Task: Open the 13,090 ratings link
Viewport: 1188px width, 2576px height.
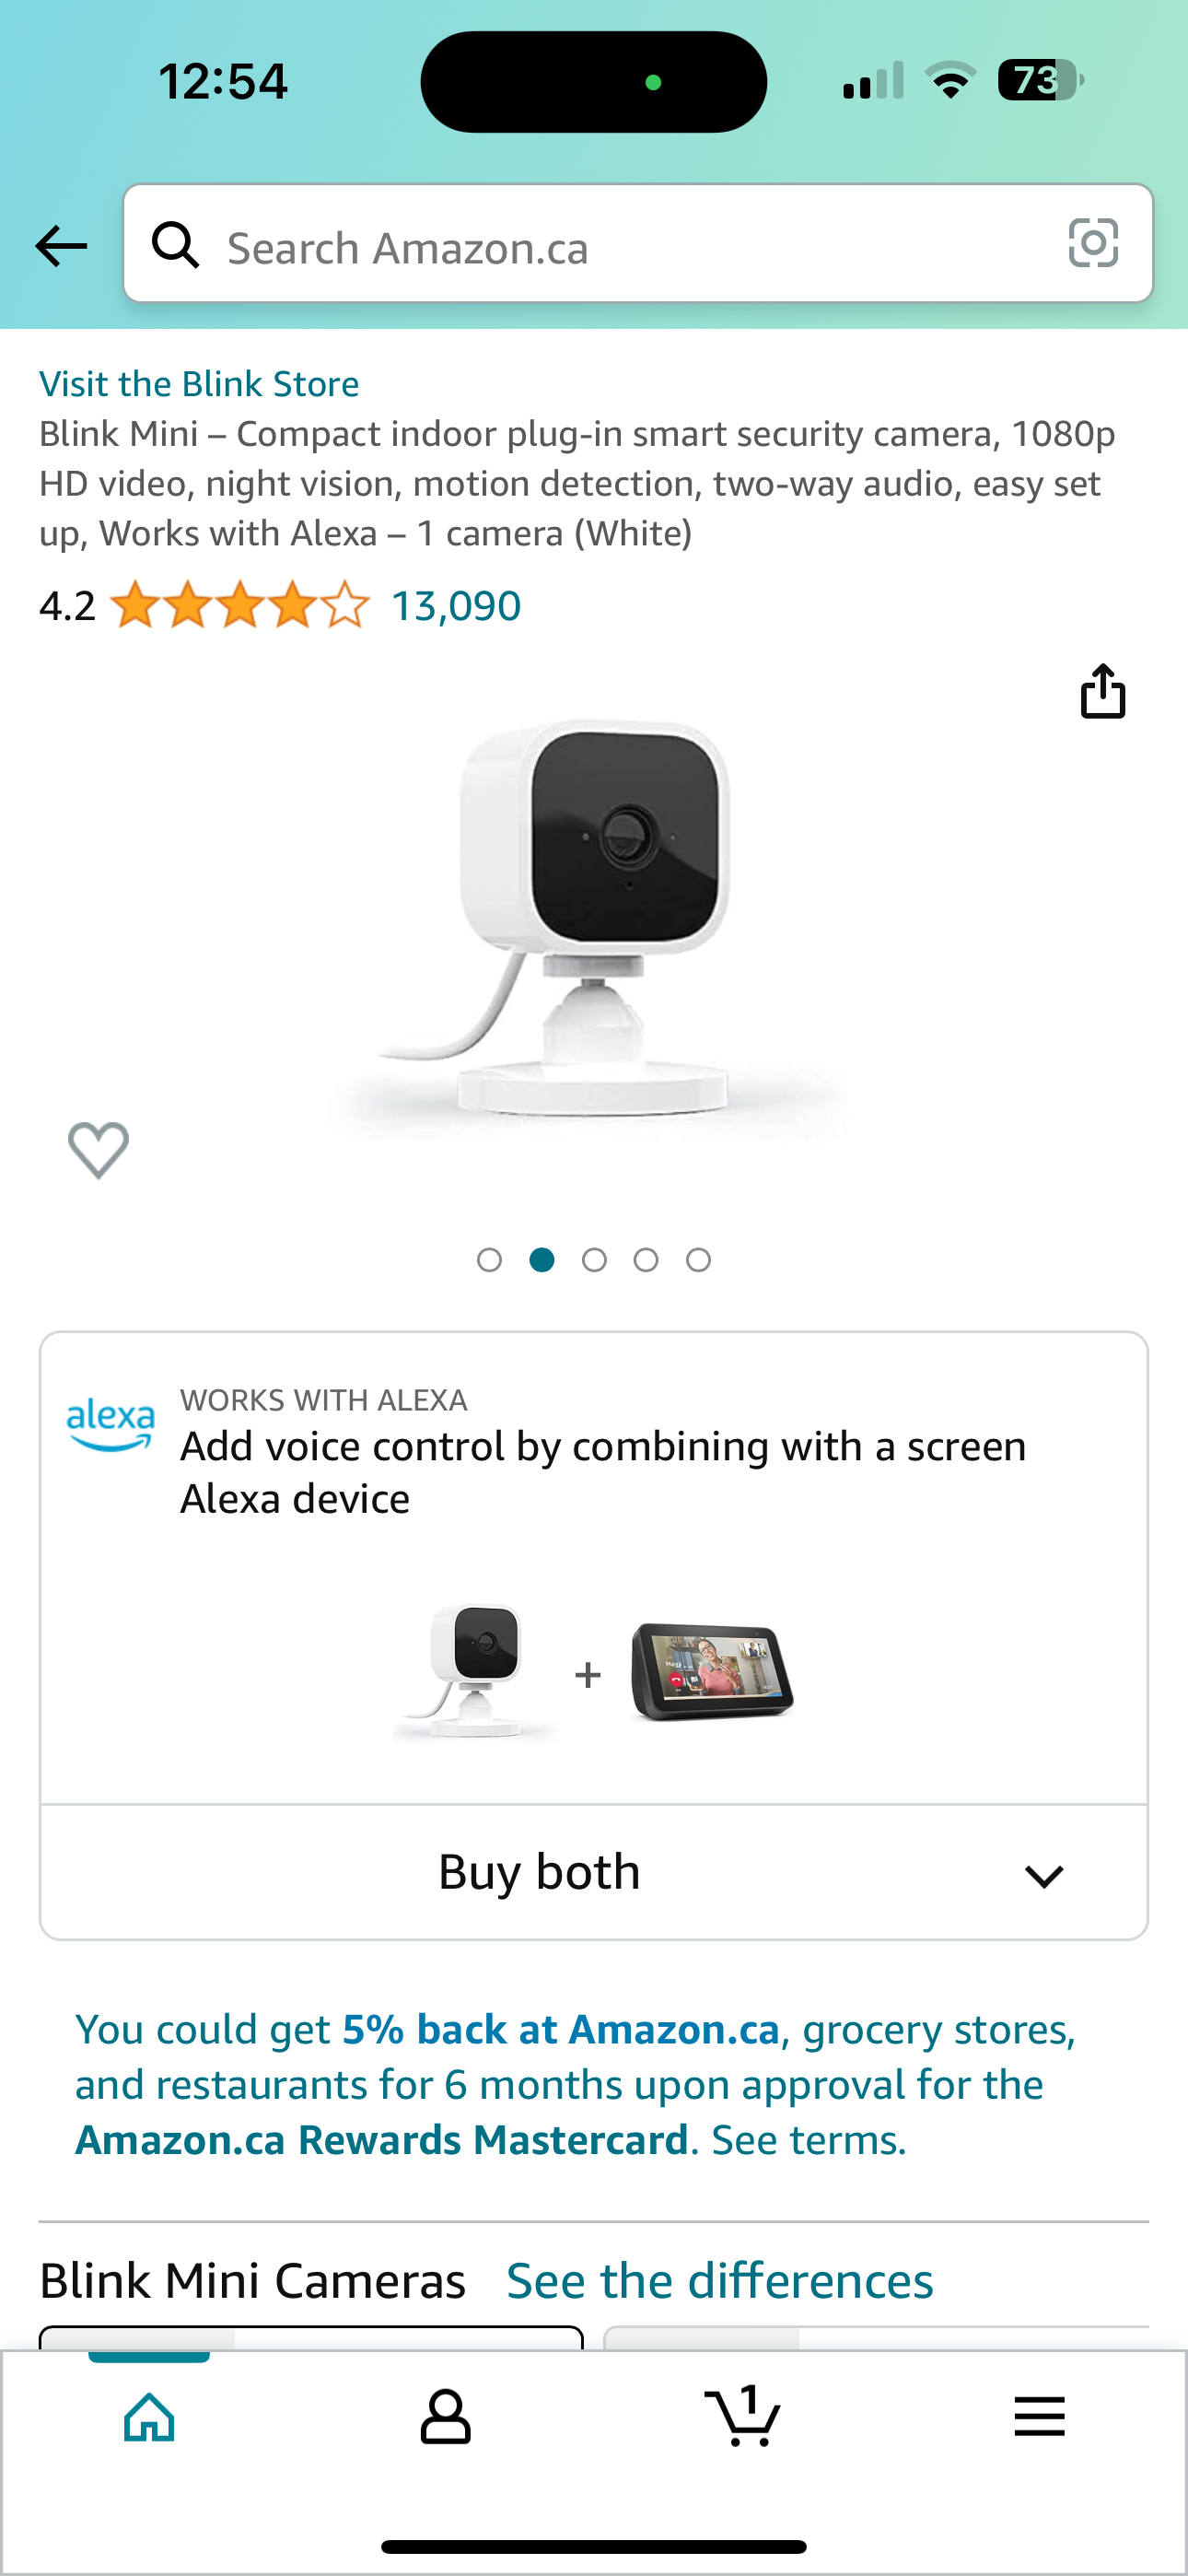Action: (x=456, y=606)
